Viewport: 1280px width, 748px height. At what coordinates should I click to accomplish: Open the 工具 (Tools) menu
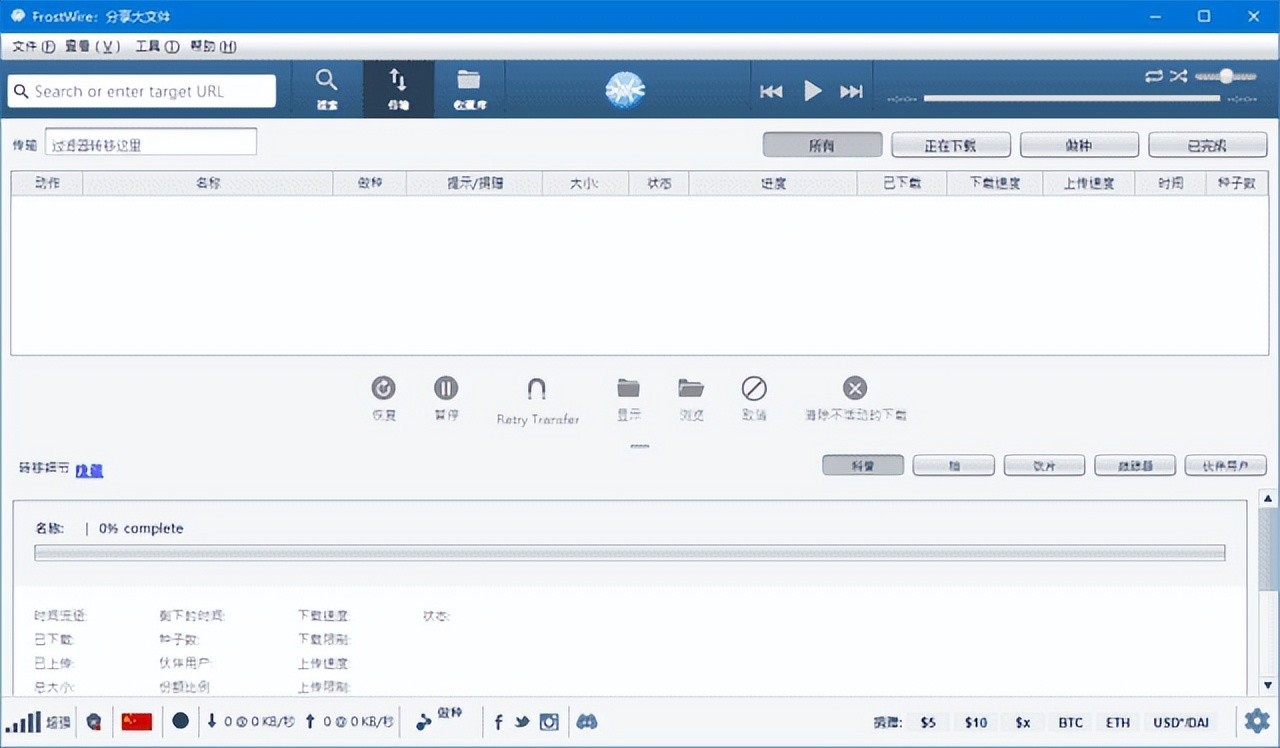(157, 46)
